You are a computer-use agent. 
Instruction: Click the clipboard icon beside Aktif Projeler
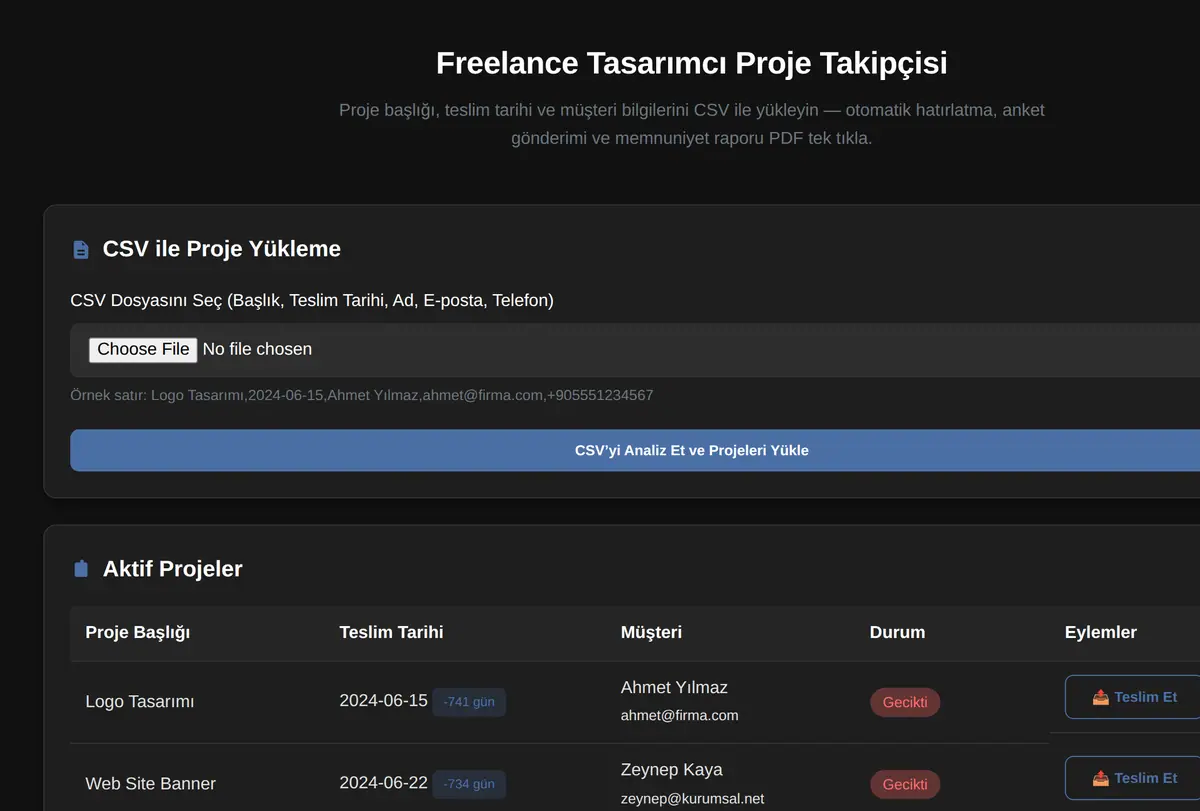81,569
